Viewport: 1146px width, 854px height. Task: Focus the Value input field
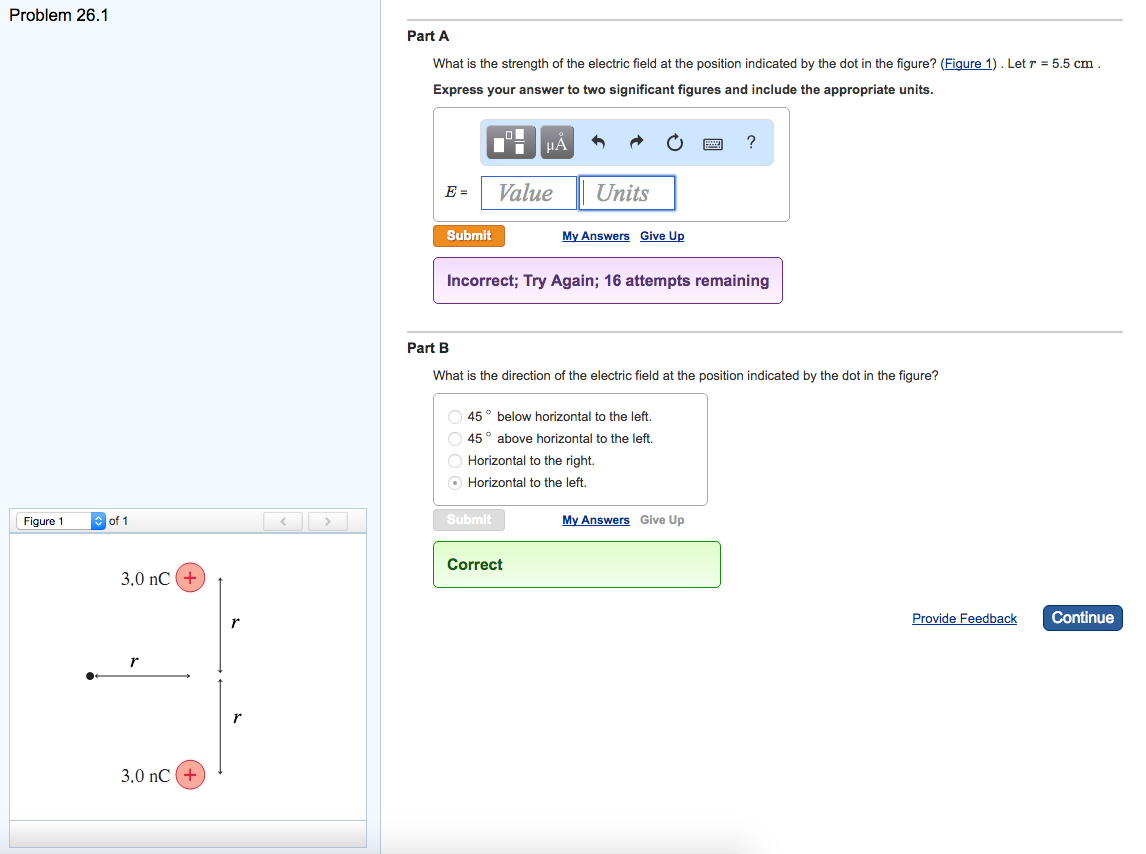click(528, 193)
